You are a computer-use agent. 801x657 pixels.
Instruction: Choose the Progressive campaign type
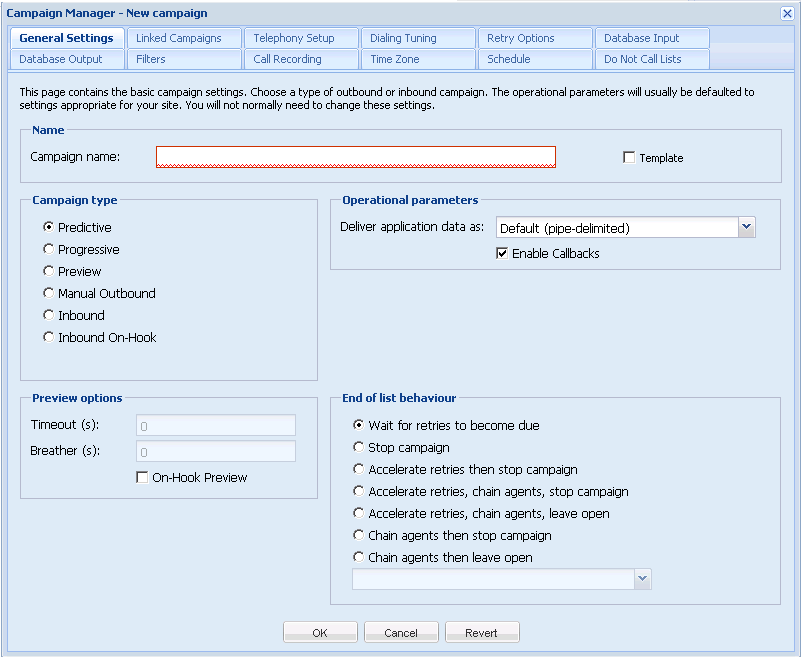tap(49, 249)
